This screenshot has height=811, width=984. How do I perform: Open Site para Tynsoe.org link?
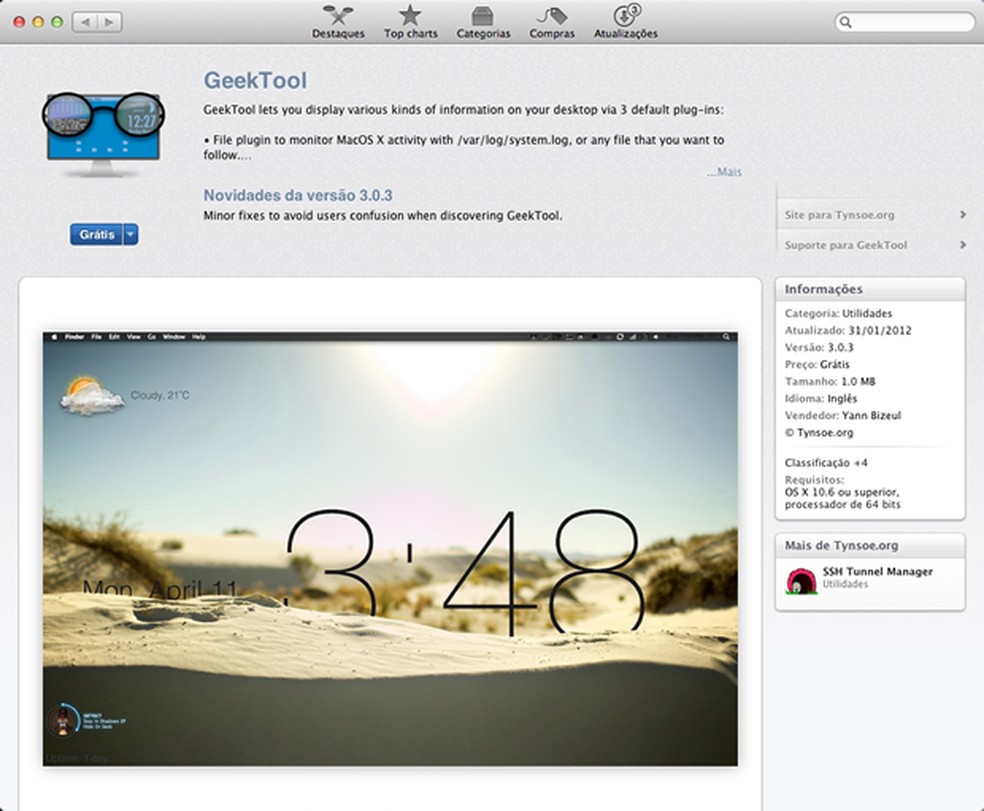coord(839,215)
